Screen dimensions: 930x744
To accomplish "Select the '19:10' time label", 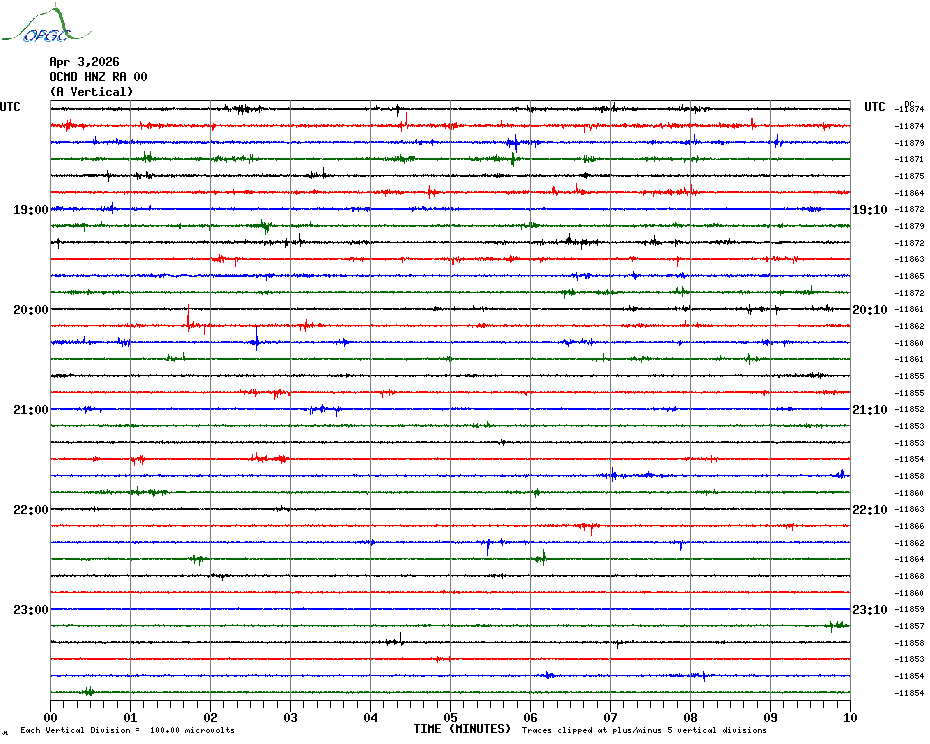I will [x=870, y=209].
